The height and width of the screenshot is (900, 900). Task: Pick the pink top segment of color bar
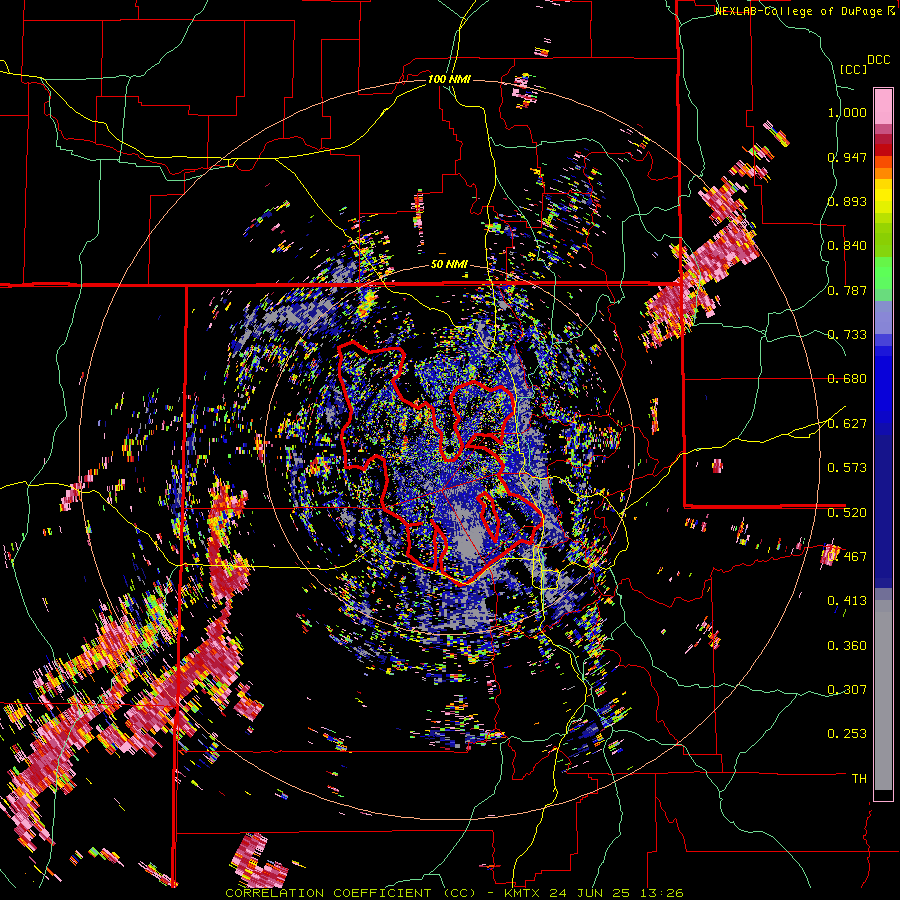click(x=883, y=106)
